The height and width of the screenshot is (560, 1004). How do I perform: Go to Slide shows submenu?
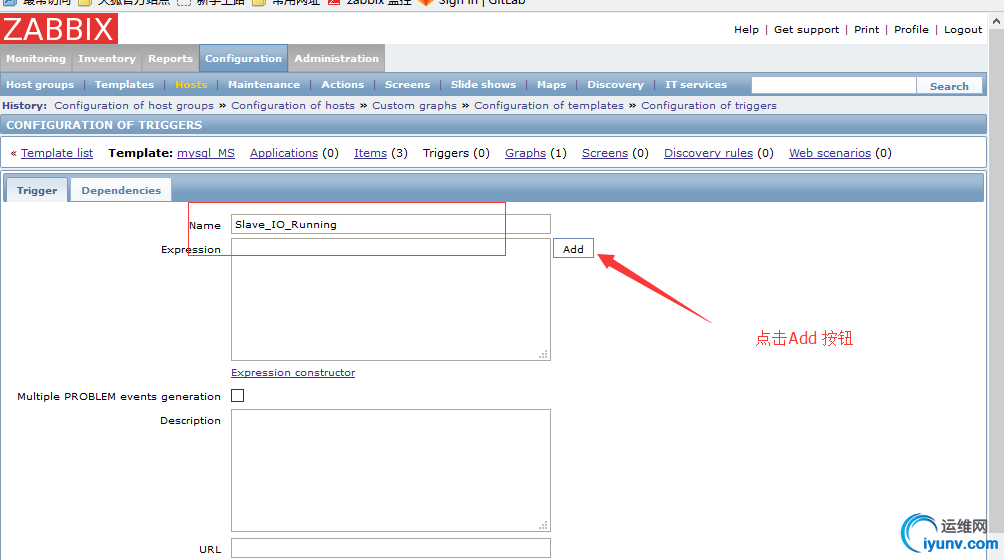click(x=483, y=84)
